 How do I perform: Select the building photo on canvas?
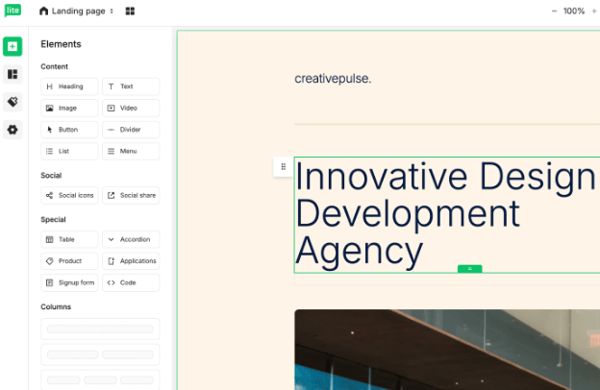447,349
